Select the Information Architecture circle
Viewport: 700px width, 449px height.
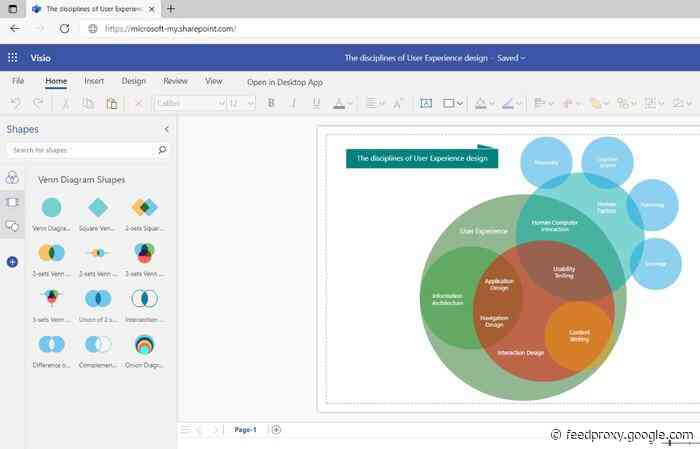(447, 299)
